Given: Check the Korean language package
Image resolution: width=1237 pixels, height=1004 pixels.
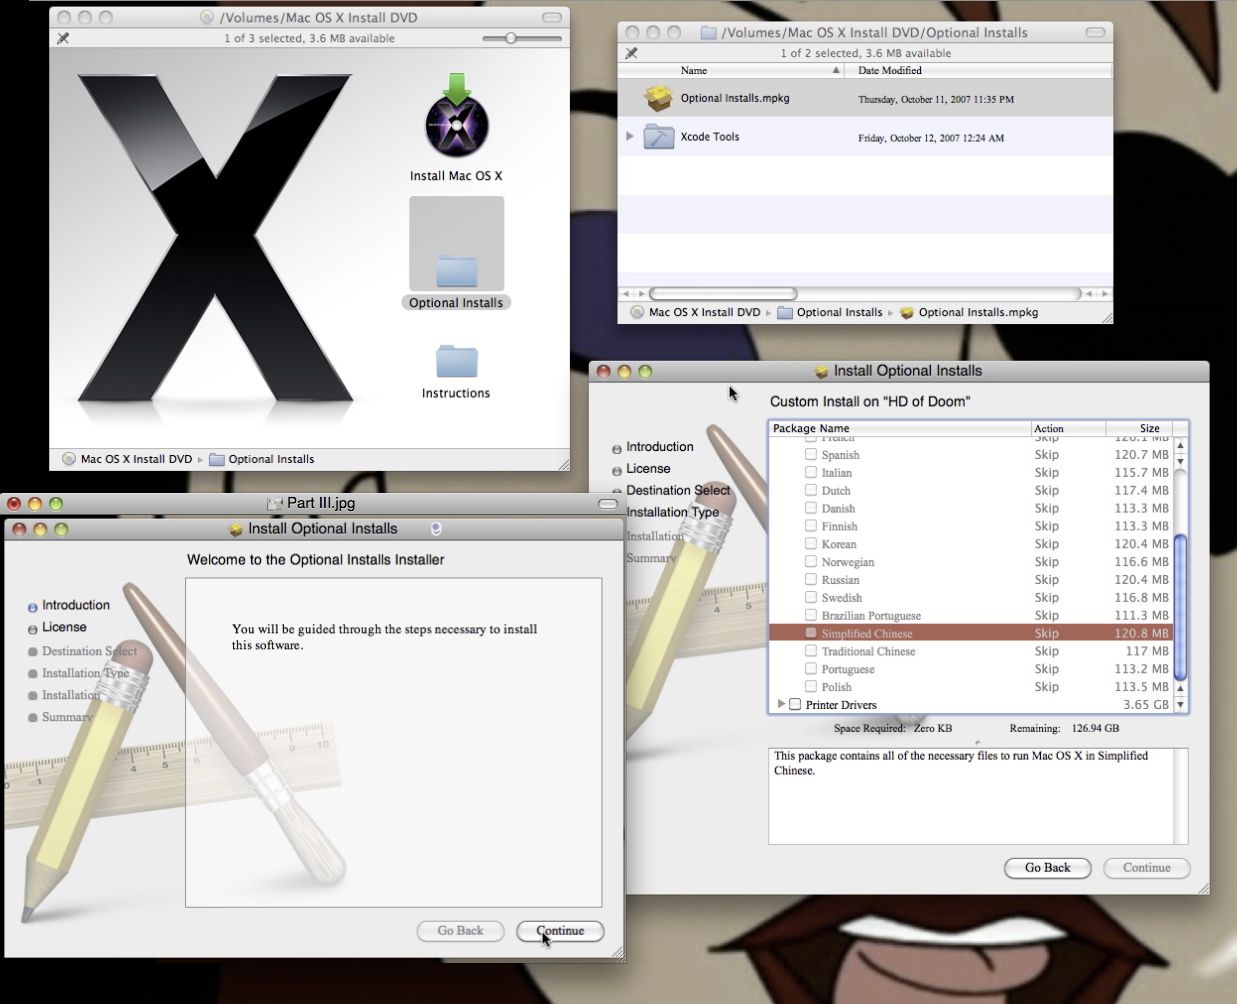Looking at the screenshot, I should pyautogui.click(x=811, y=543).
